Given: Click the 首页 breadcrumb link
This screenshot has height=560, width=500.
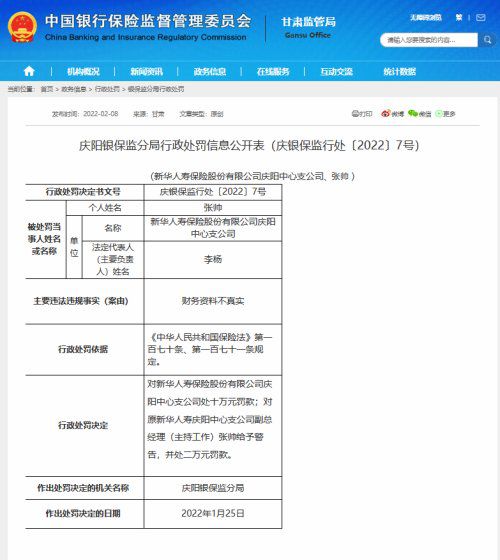Looking at the screenshot, I should [47, 89].
